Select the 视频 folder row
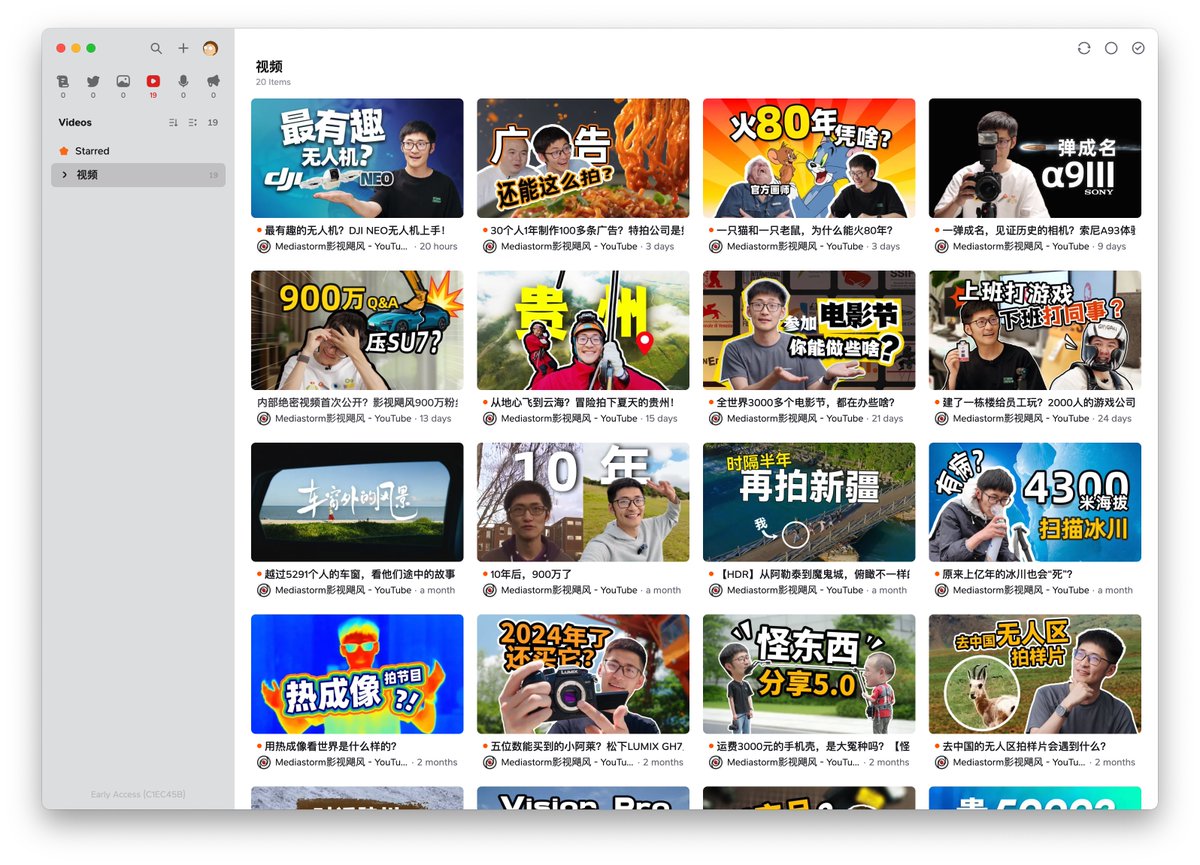The image size is (1200, 865). click(138, 175)
